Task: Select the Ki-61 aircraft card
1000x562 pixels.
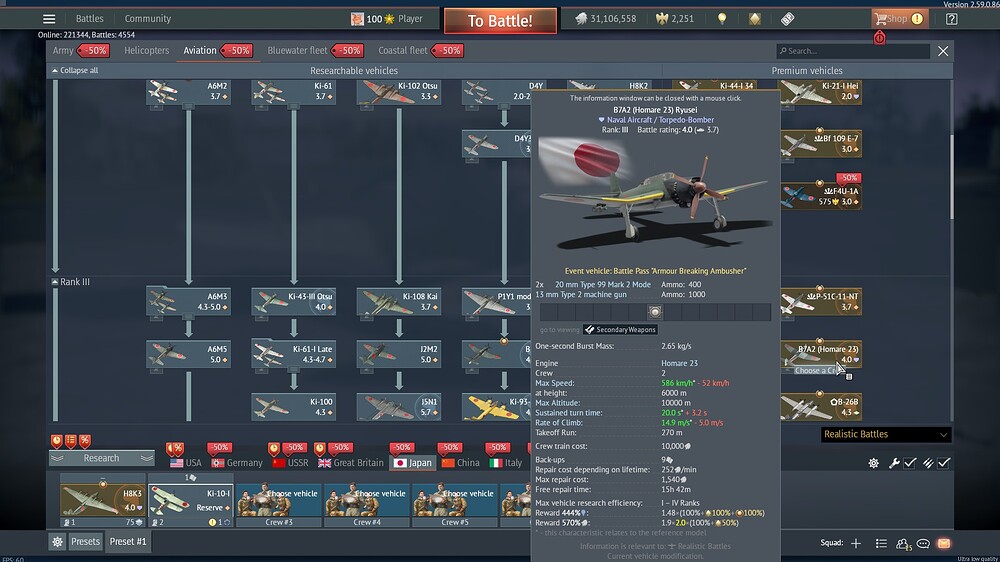Action: pyautogui.click(x=293, y=92)
